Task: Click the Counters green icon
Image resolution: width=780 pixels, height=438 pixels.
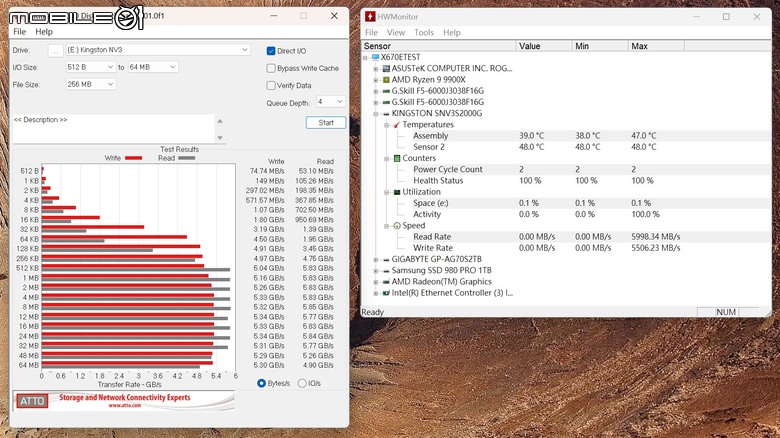Action: pyautogui.click(x=397, y=158)
